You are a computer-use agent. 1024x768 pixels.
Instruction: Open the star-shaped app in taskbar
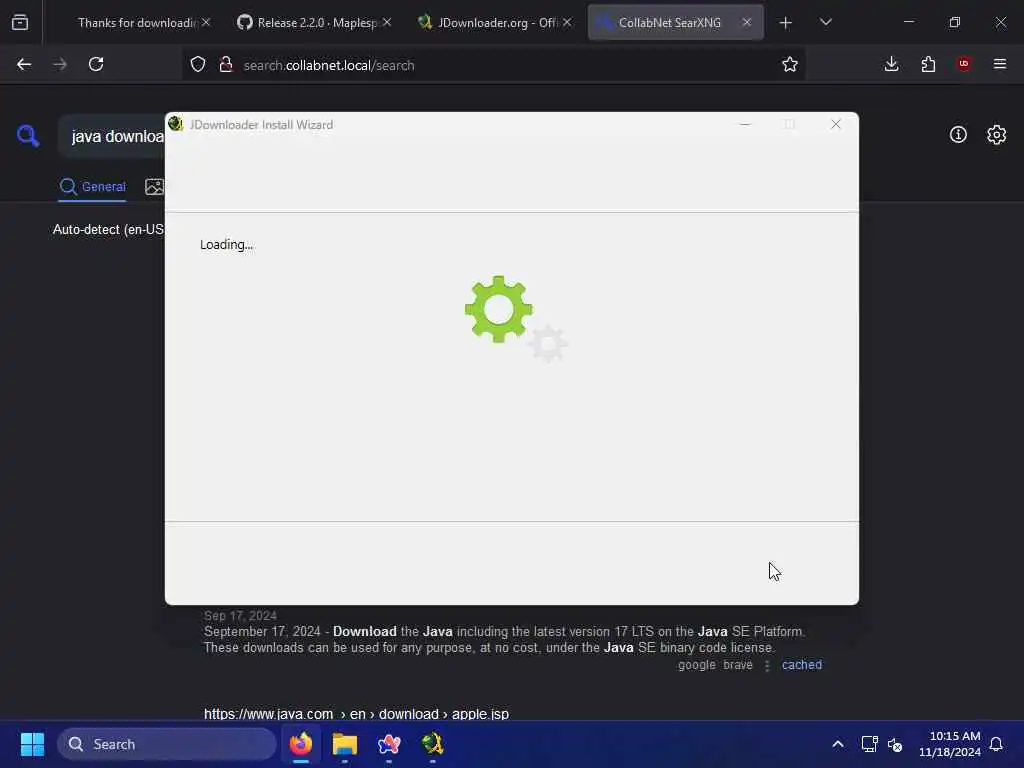tap(389, 744)
